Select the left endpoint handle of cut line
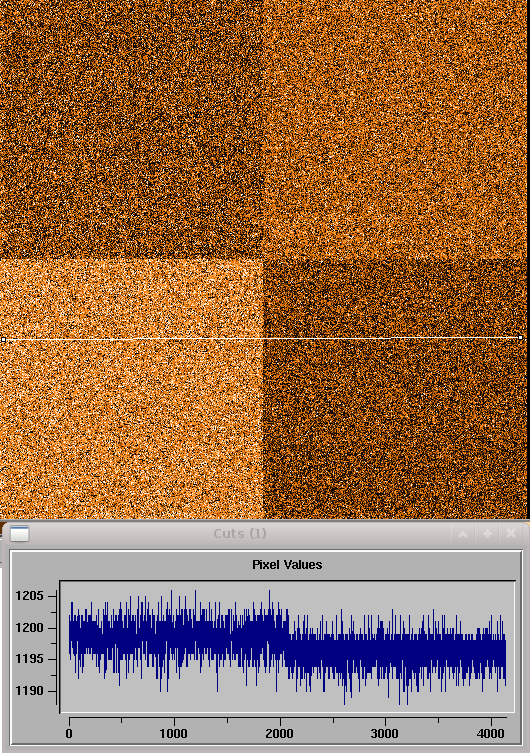Image resolution: width=530 pixels, height=754 pixels. point(3,339)
